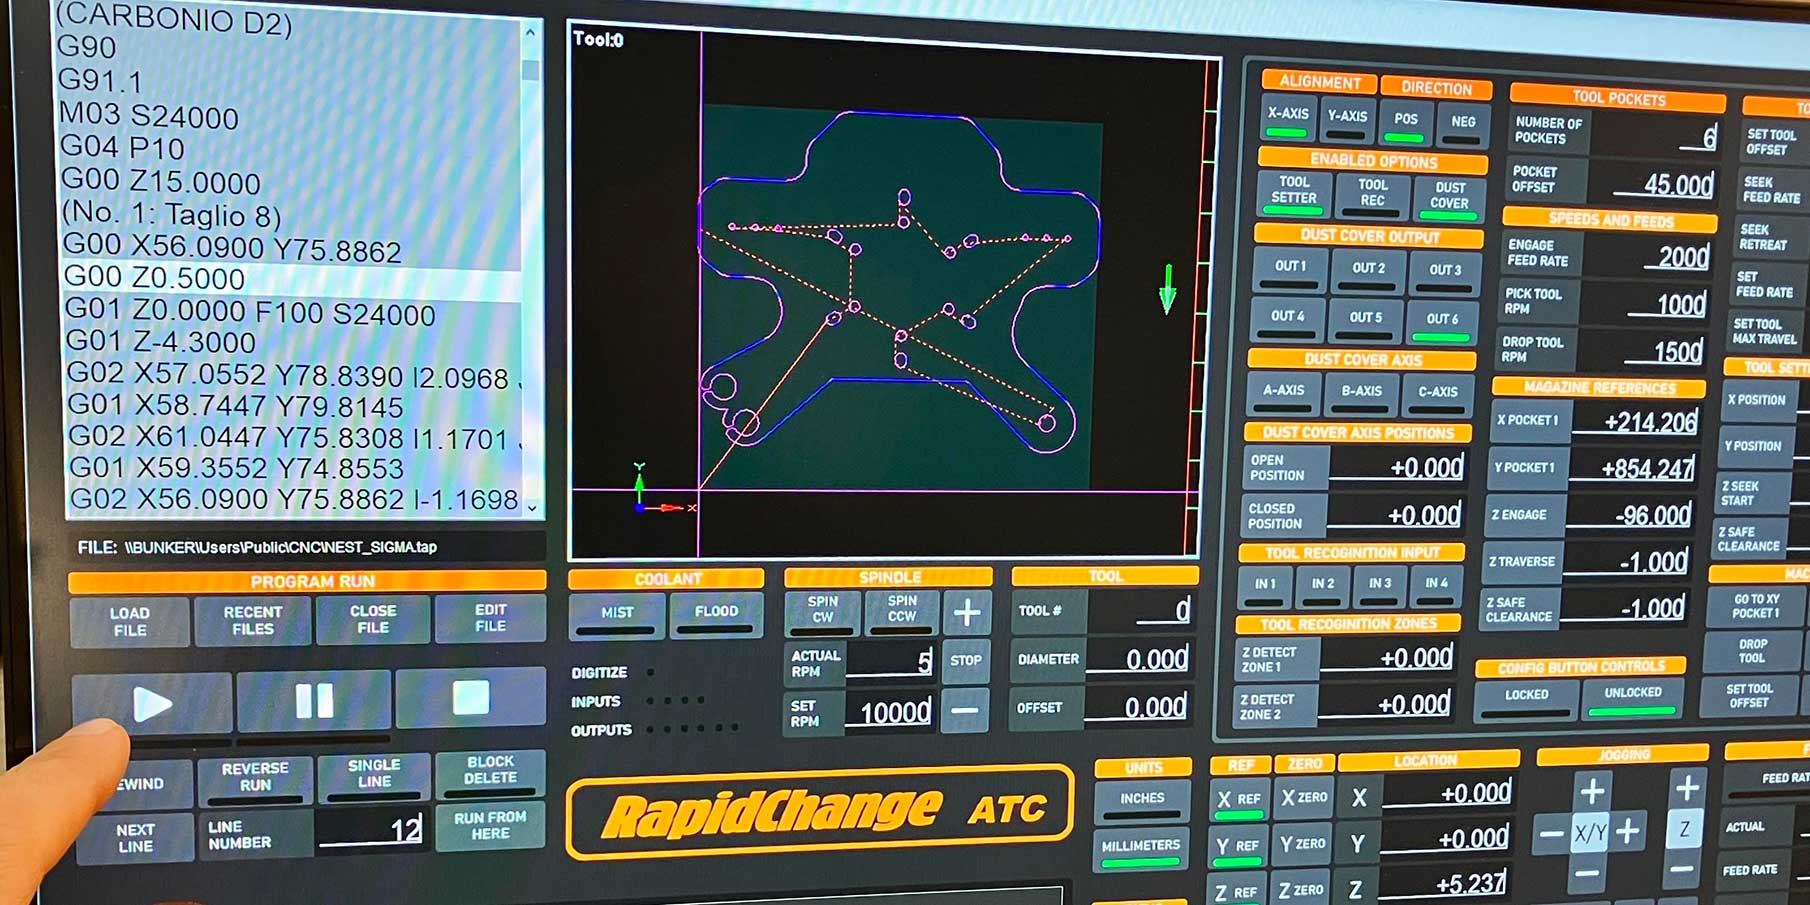1810x905 pixels.
Task: Click Run From Here button
Action: coord(490,826)
